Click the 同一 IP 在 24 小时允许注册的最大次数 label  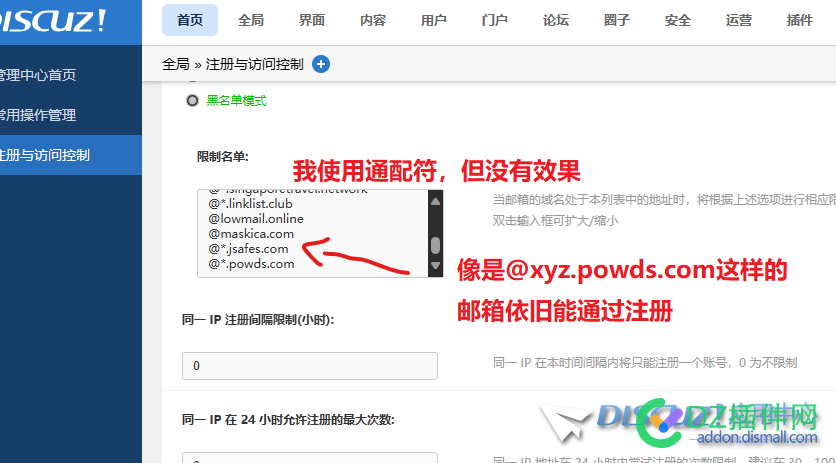click(288, 420)
